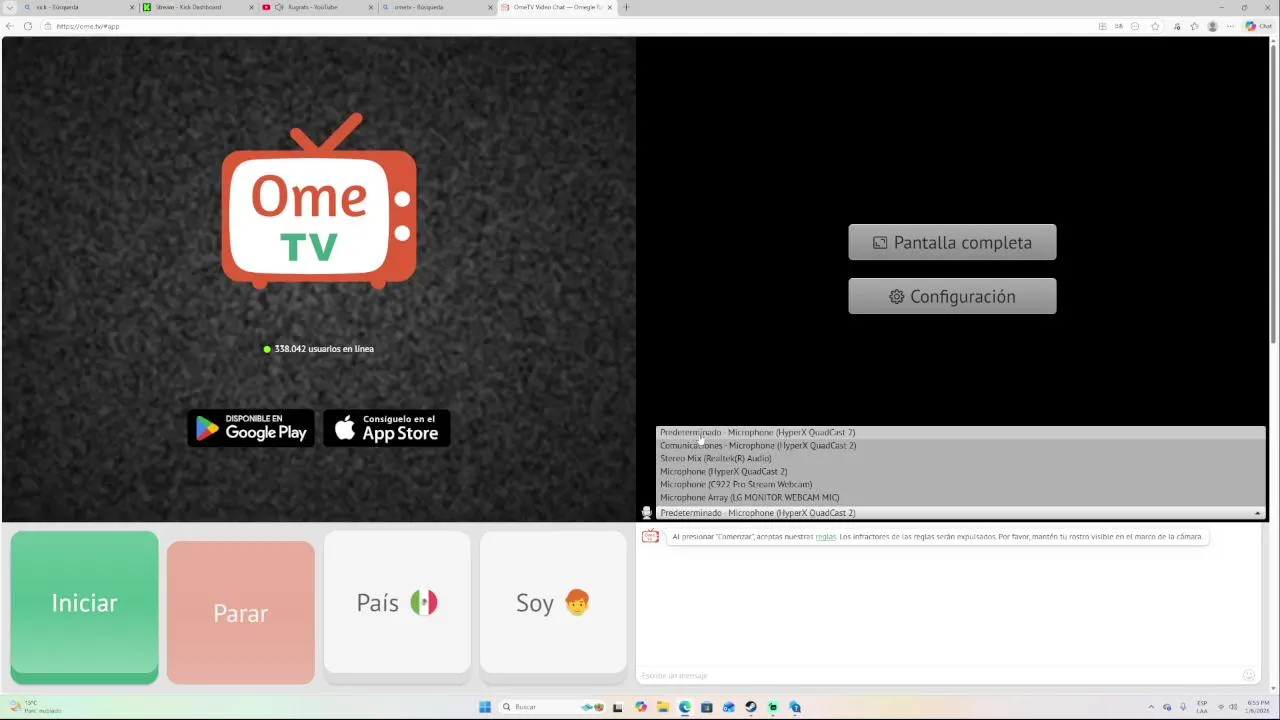Image resolution: width=1280 pixels, height=720 pixels.
Task: Open the browser profile avatar
Action: [1213, 26]
